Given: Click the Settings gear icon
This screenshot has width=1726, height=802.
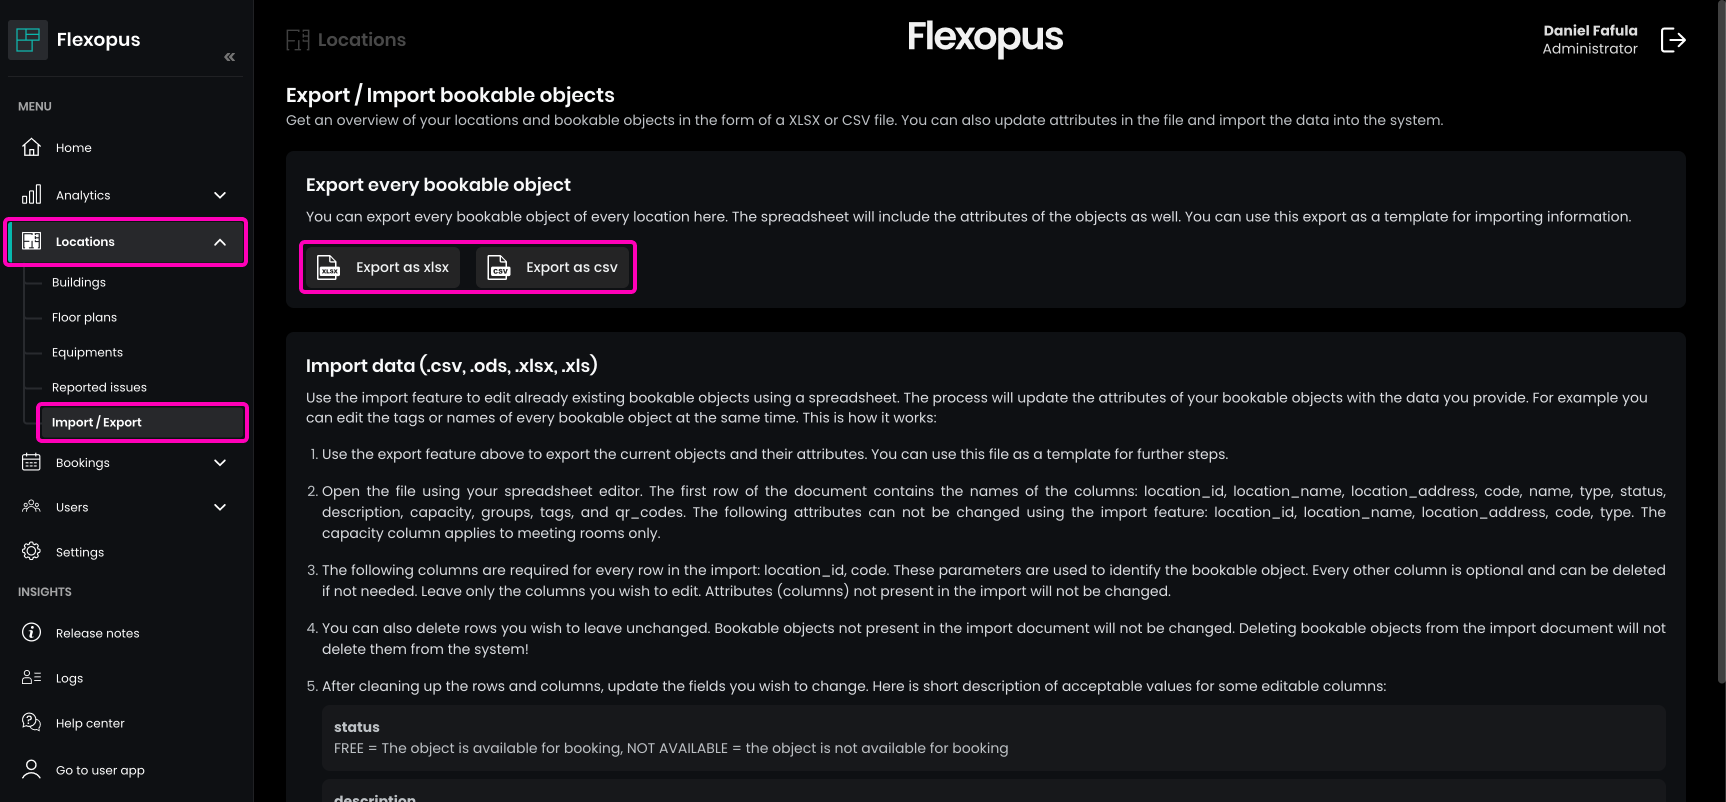Looking at the screenshot, I should 32,552.
